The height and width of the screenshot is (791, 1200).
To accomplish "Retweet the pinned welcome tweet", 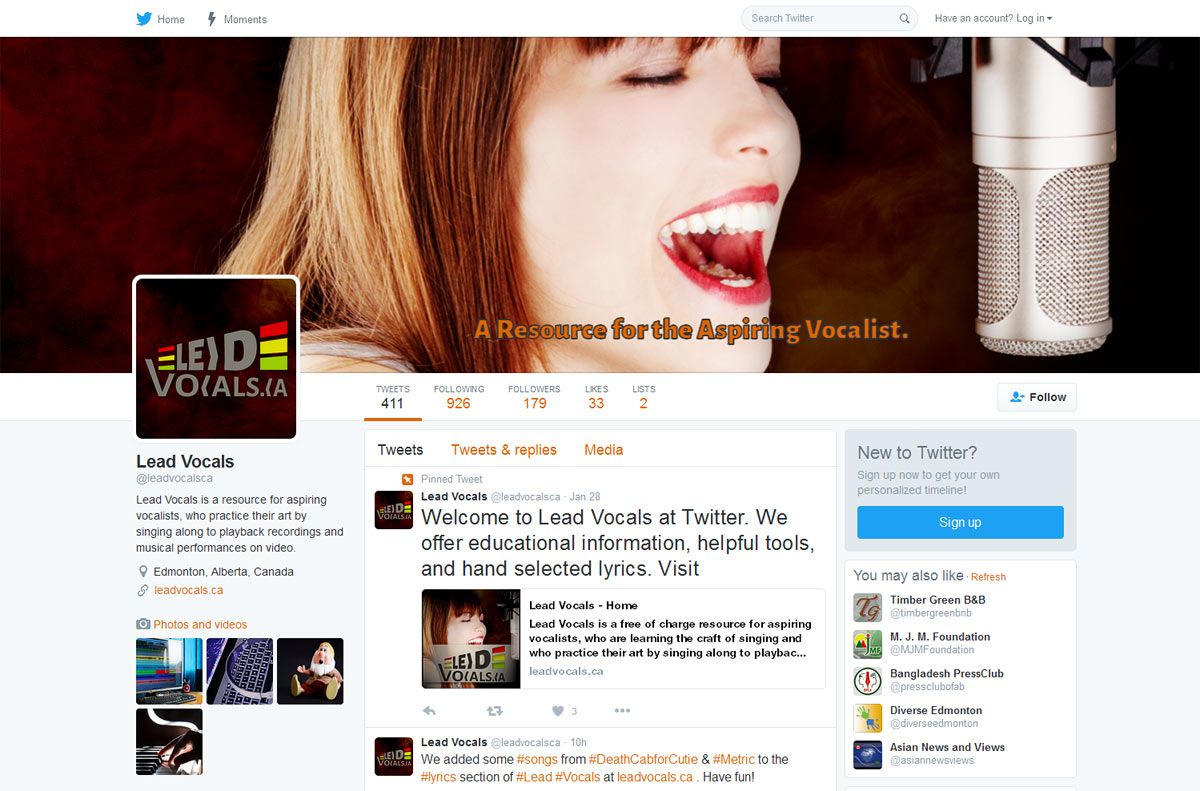I will (x=494, y=711).
